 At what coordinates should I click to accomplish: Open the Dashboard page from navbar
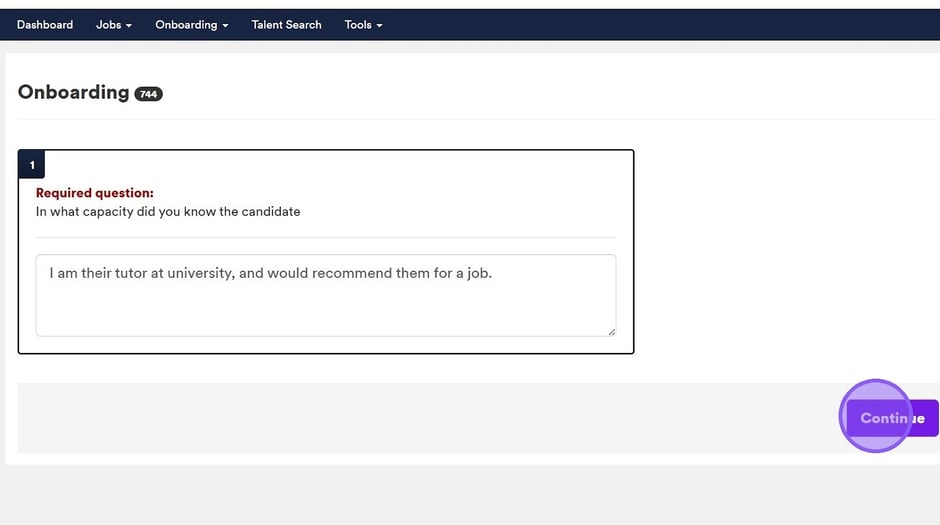(x=45, y=25)
